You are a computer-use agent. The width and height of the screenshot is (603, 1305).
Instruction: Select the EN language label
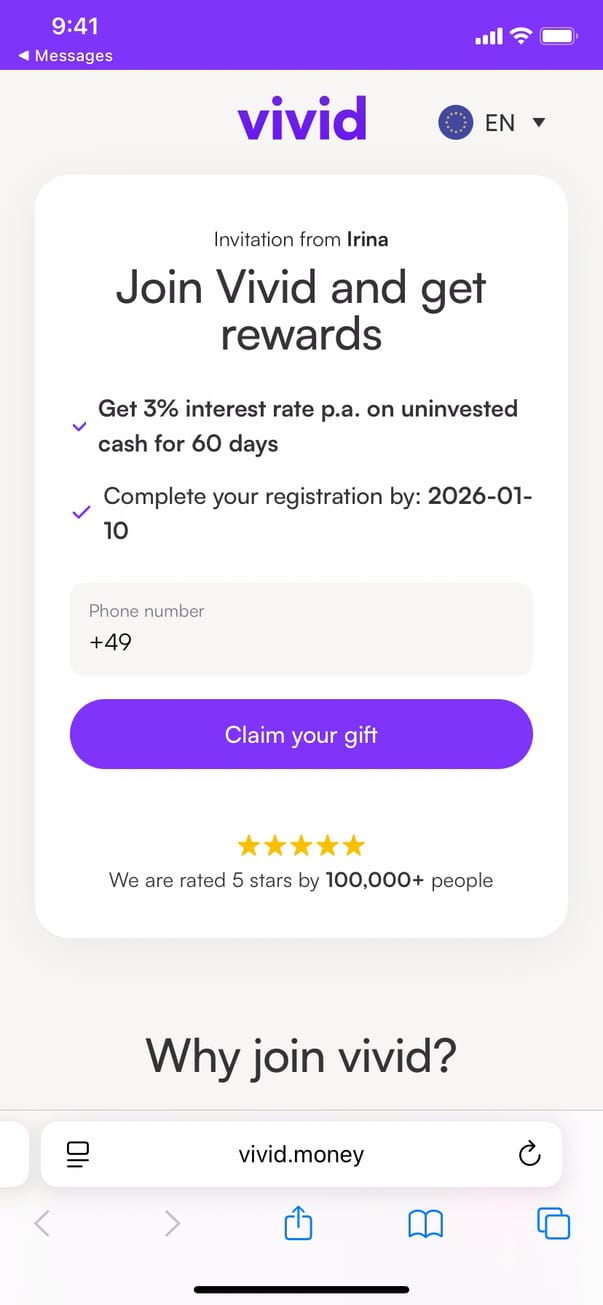pos(499,123)
